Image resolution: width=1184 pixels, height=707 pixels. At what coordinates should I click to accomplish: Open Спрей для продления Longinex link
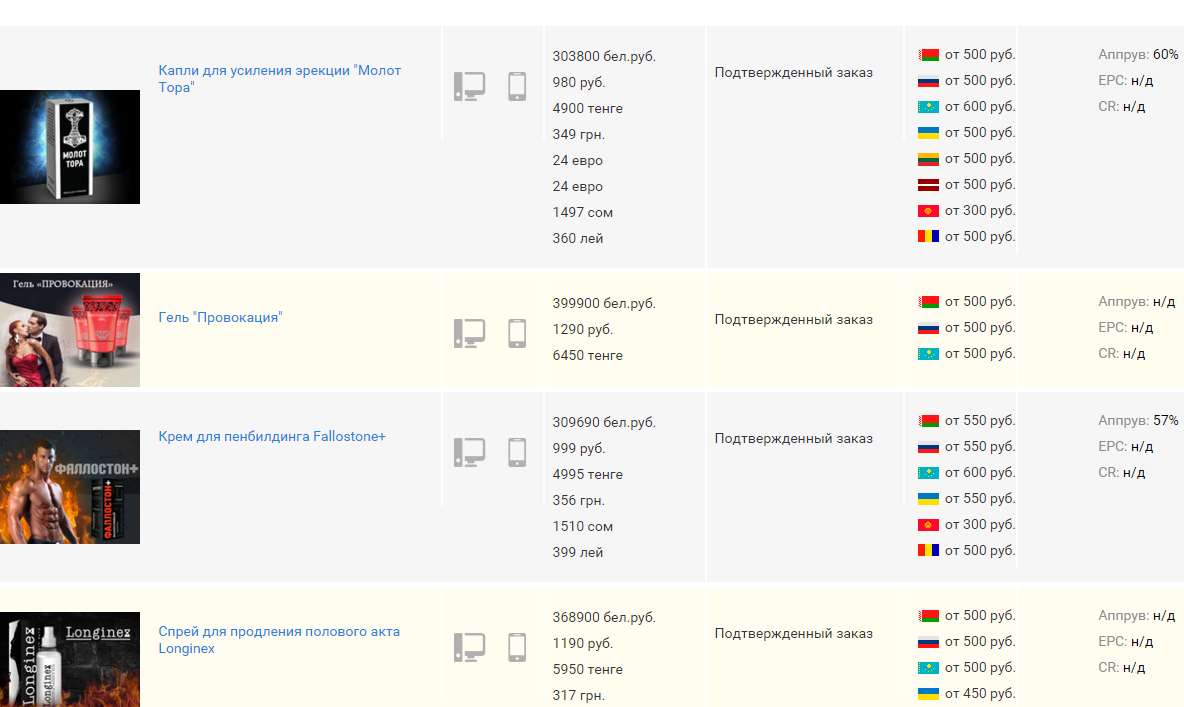click(279, 632)
